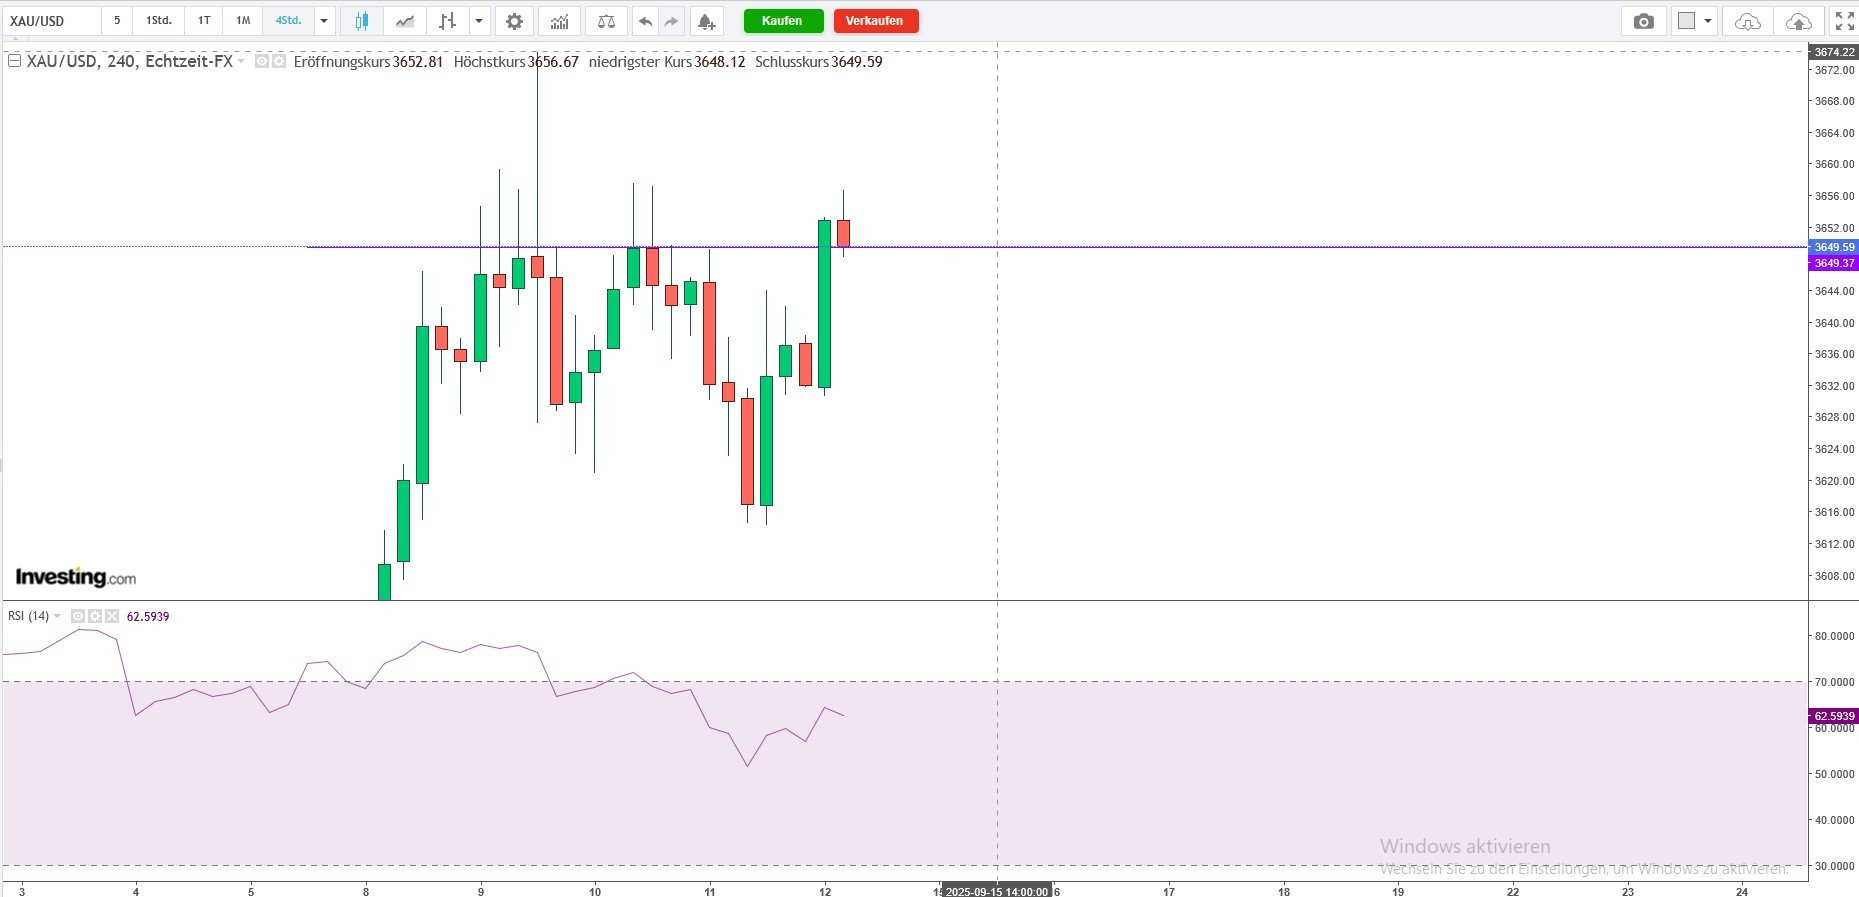Select the candlestick chart type icon
The width and height of the screenshot is (1859, 897).
[362, 21]
